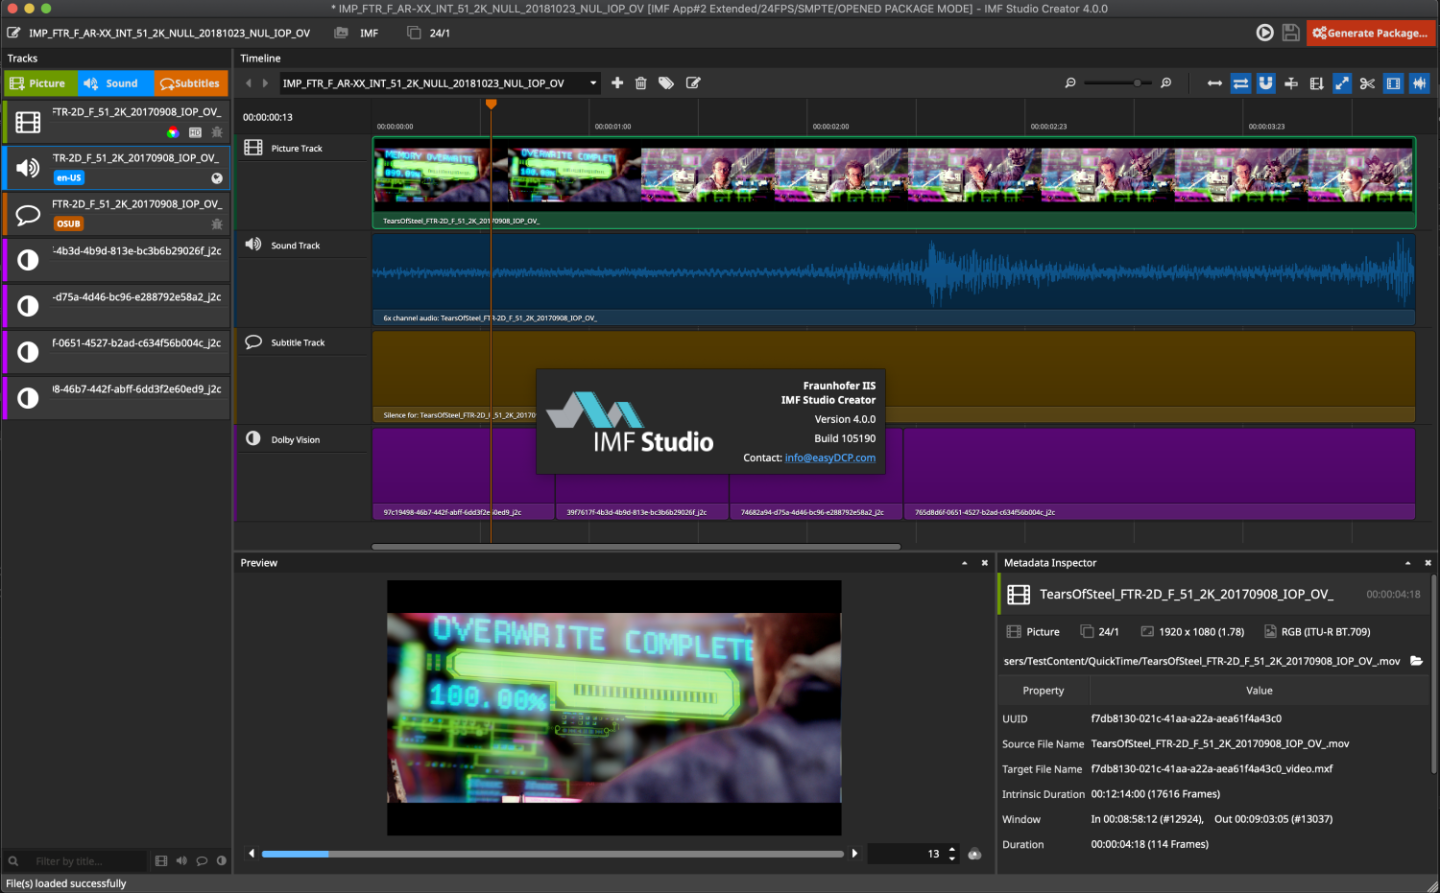Click the Subtitle Track header in timeline
This screenshot has height=893, width=1440.
point(303,342)
